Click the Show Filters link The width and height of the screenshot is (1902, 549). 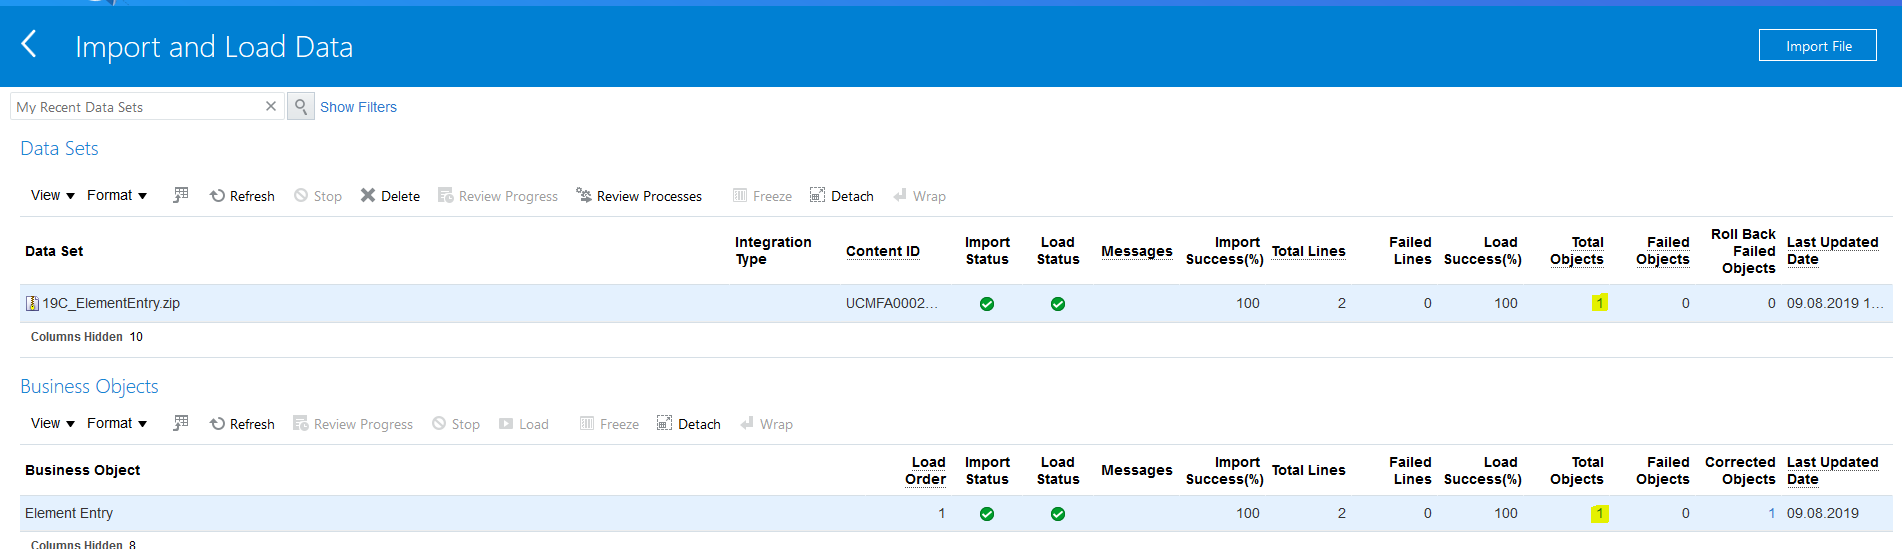point(358,107)
